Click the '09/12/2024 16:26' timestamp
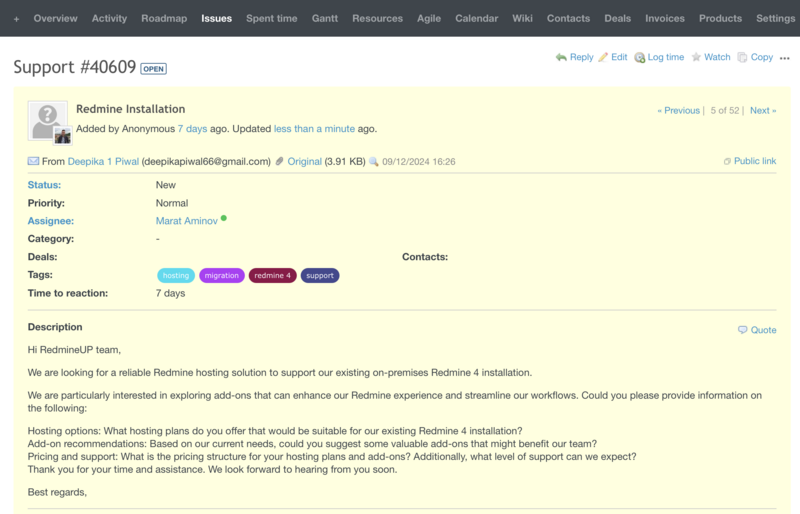This screenshot has height=514, width=800. [419, 162]
